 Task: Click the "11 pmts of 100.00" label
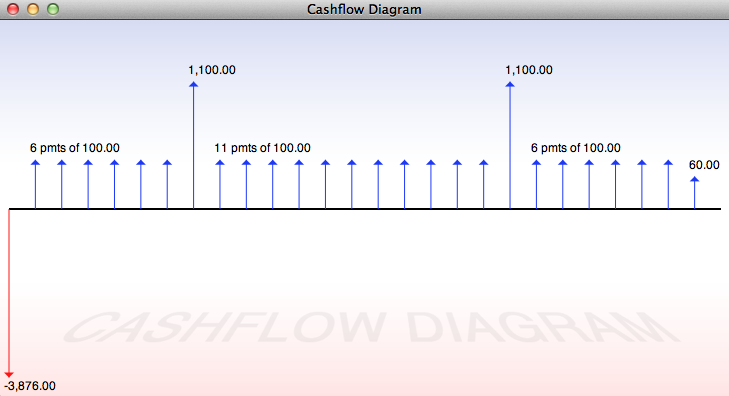point(262,148)
